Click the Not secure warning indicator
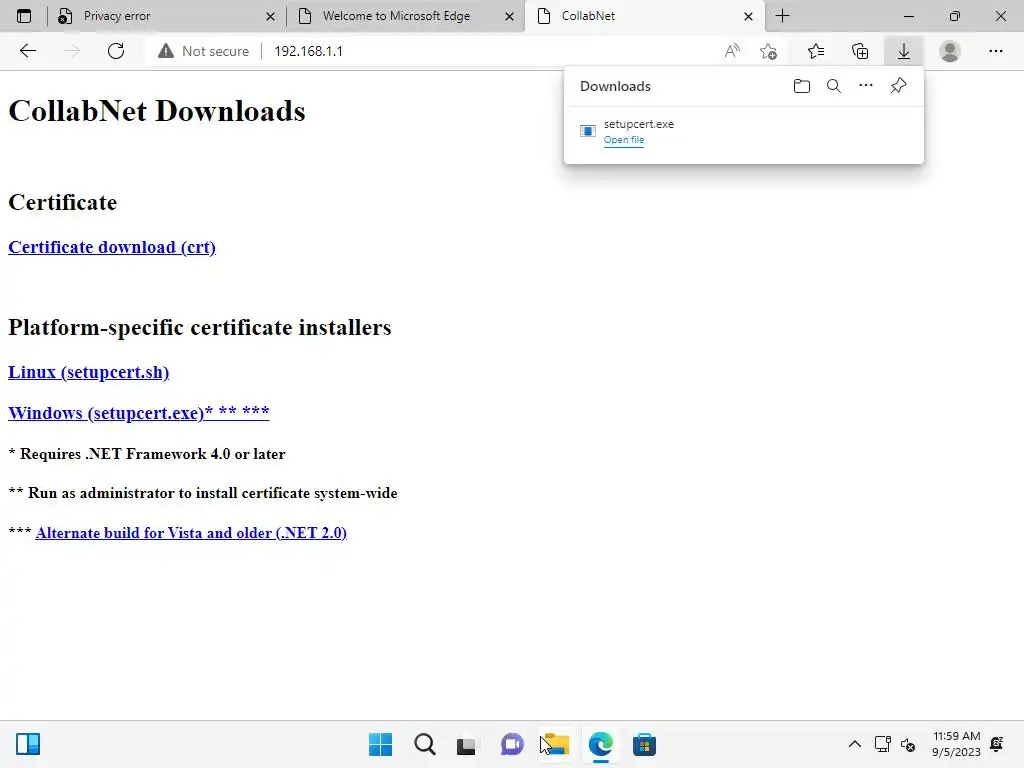Viewport: 1024px width, 768px height. [203, 51]
